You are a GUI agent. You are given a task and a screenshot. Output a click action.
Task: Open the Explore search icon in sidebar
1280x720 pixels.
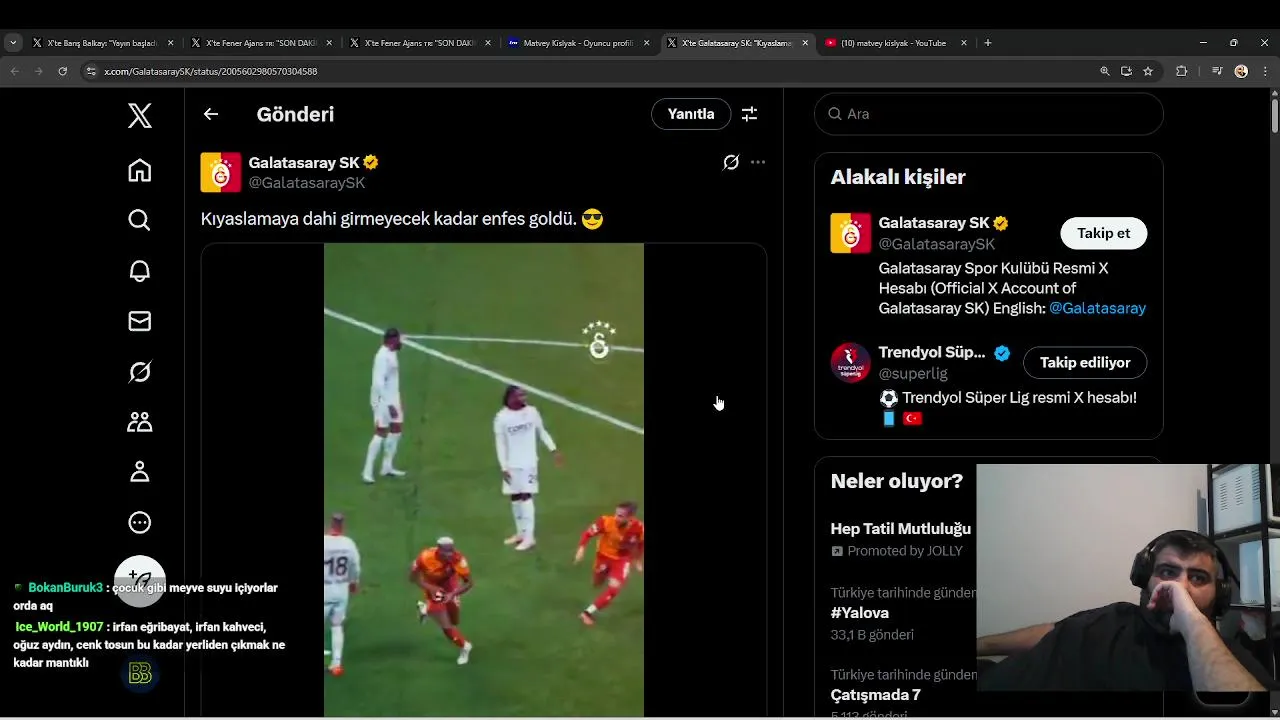140,220
